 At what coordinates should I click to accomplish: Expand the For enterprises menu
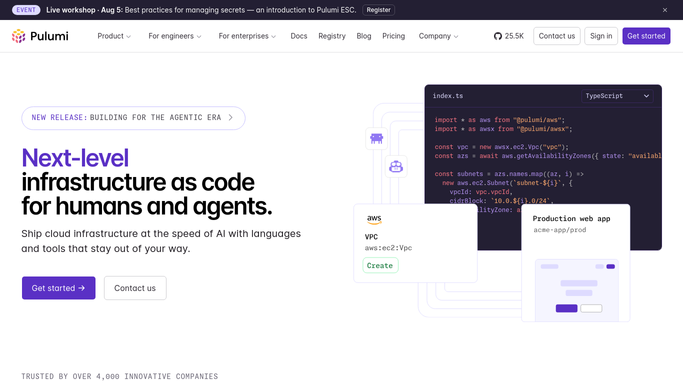pos(247,36)
